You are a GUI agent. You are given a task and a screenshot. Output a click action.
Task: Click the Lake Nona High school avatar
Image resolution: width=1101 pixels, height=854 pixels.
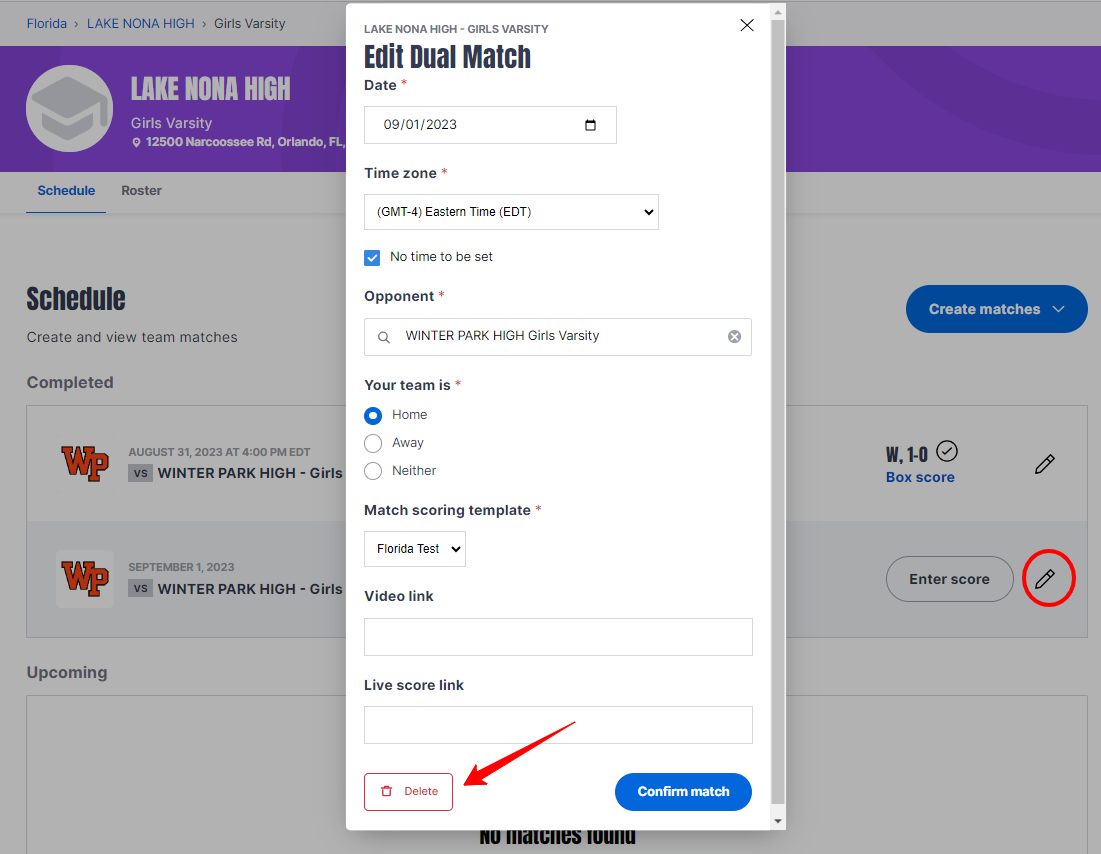(70, 108)
